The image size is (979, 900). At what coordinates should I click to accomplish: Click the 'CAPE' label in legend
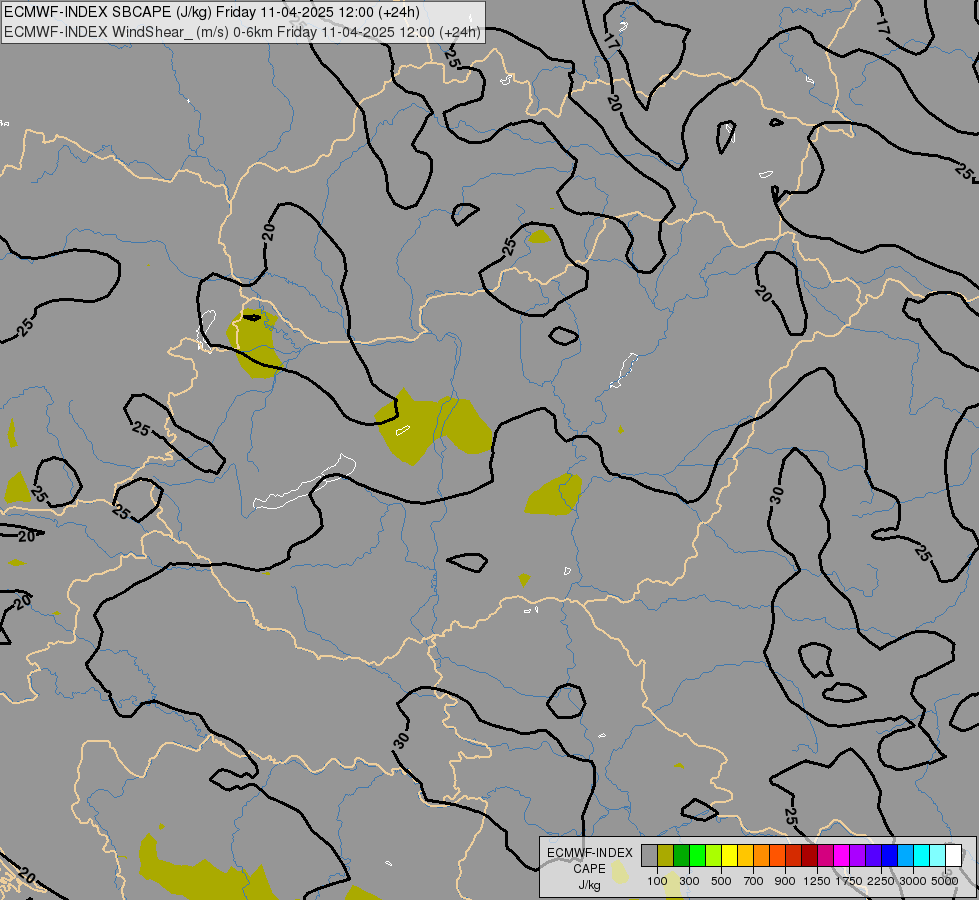589,869
